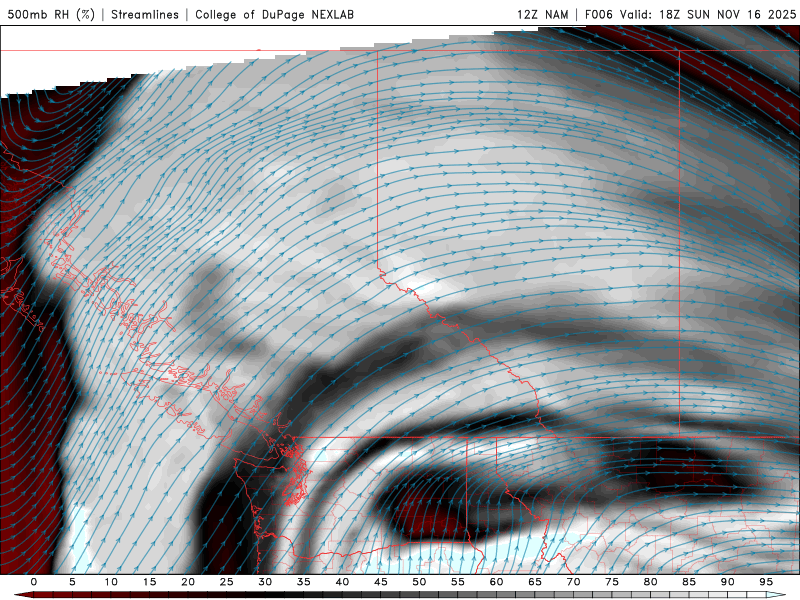Click the "18Z SUN NOV 16 2025" valid time
Screen dimensions: 800x600
pos(727,14)
